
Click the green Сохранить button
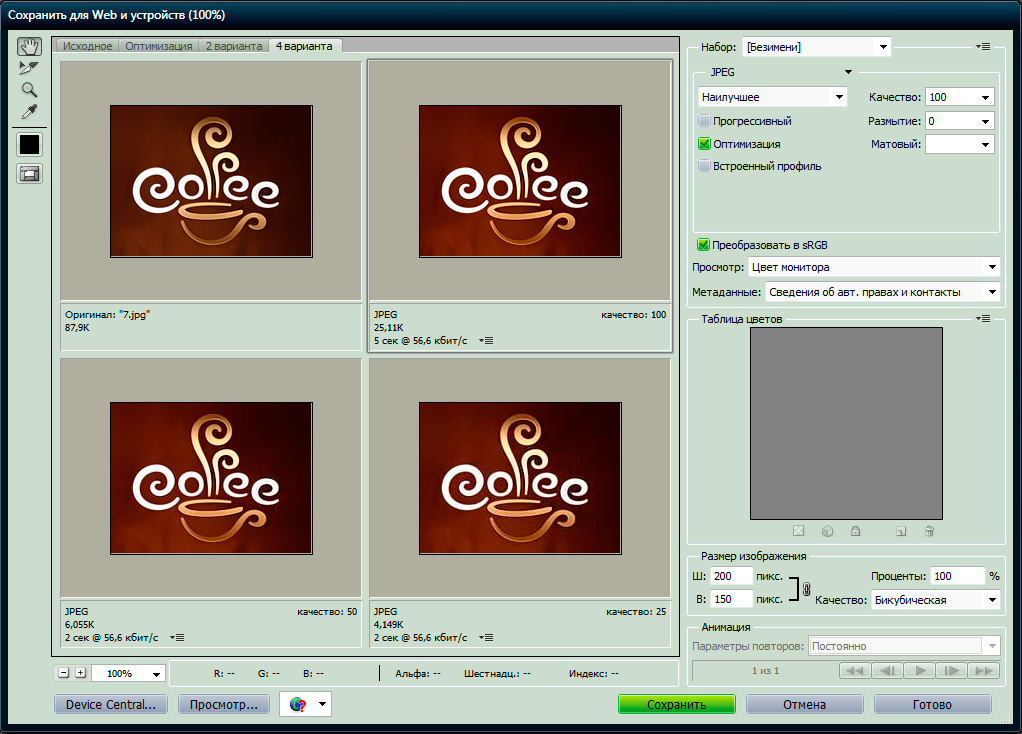point(677,705)
